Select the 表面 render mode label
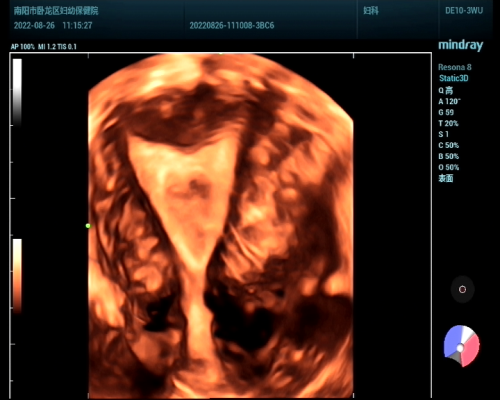The image size is (500, 400). tap(446, 178)
